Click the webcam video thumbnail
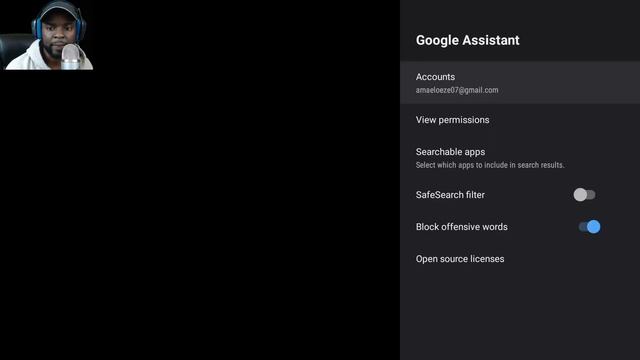640x360 pixels. (x=47, y=35)
